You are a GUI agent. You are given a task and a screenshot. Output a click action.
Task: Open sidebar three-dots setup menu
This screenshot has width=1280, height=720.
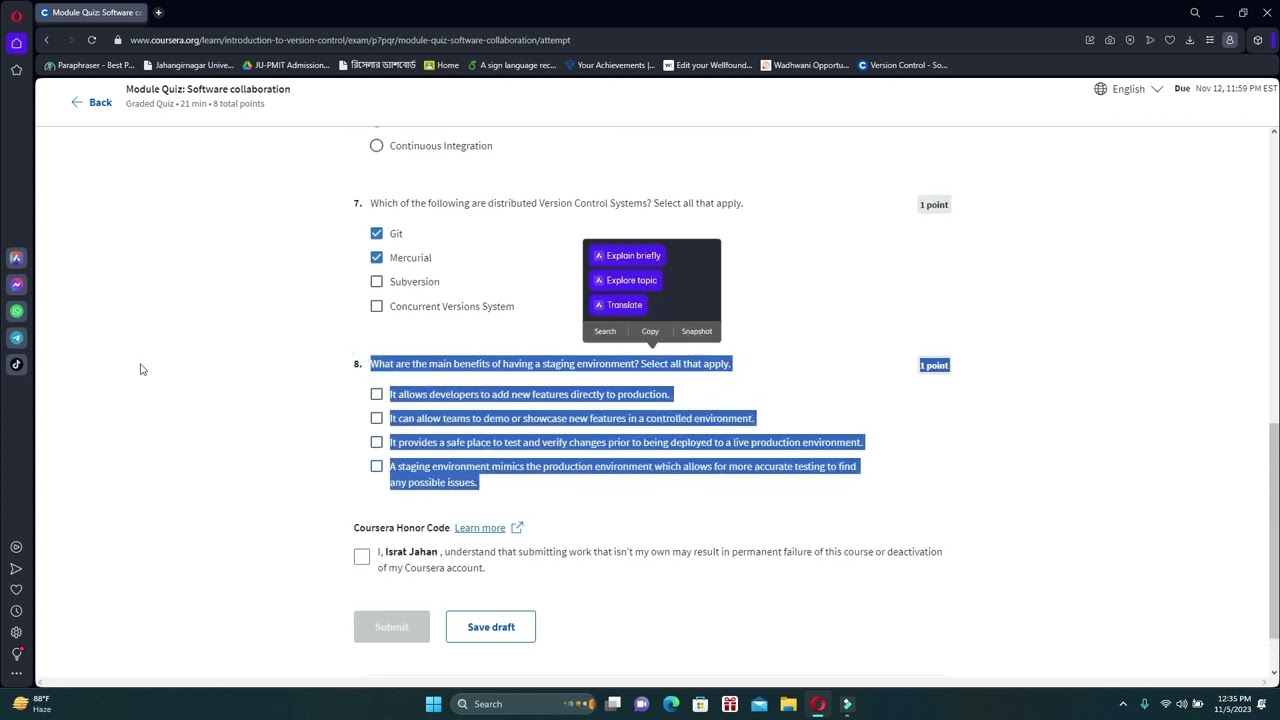(16, 673)
